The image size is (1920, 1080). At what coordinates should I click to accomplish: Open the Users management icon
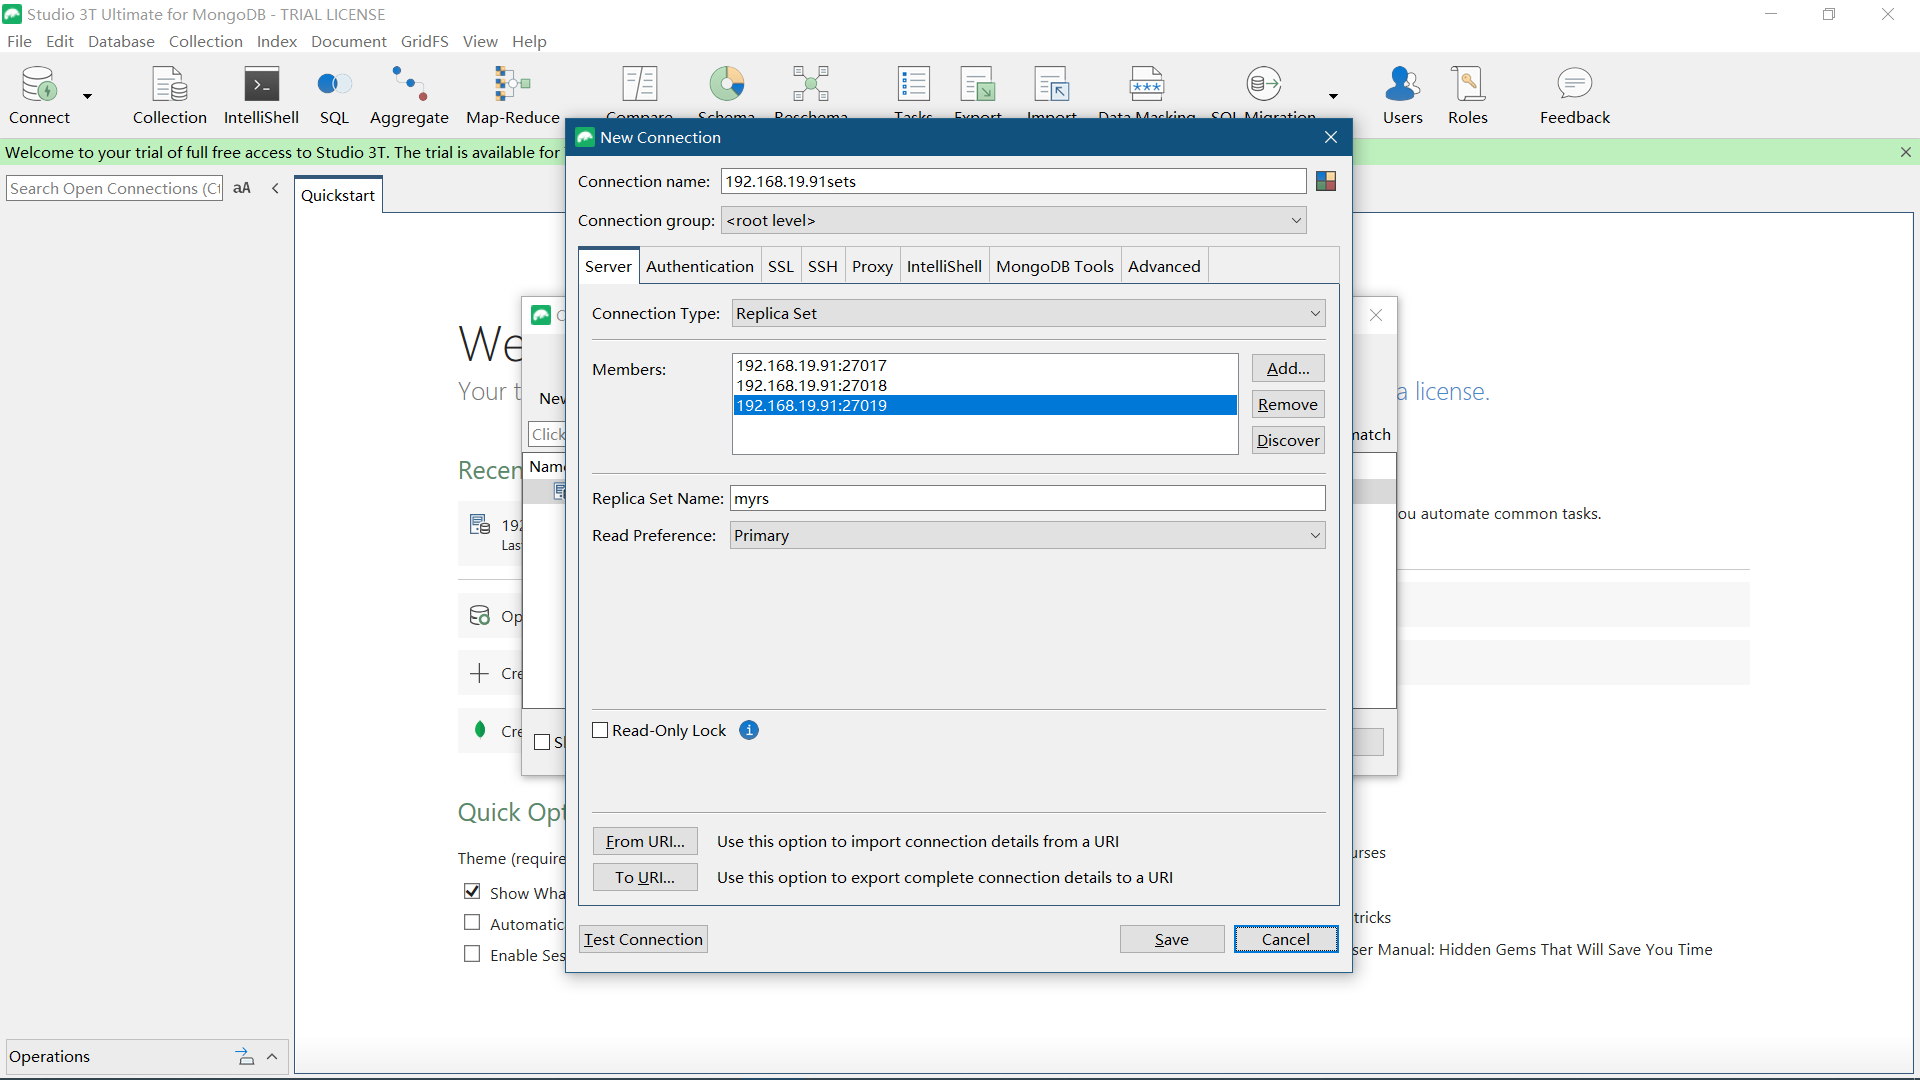tap(1402, 95)
